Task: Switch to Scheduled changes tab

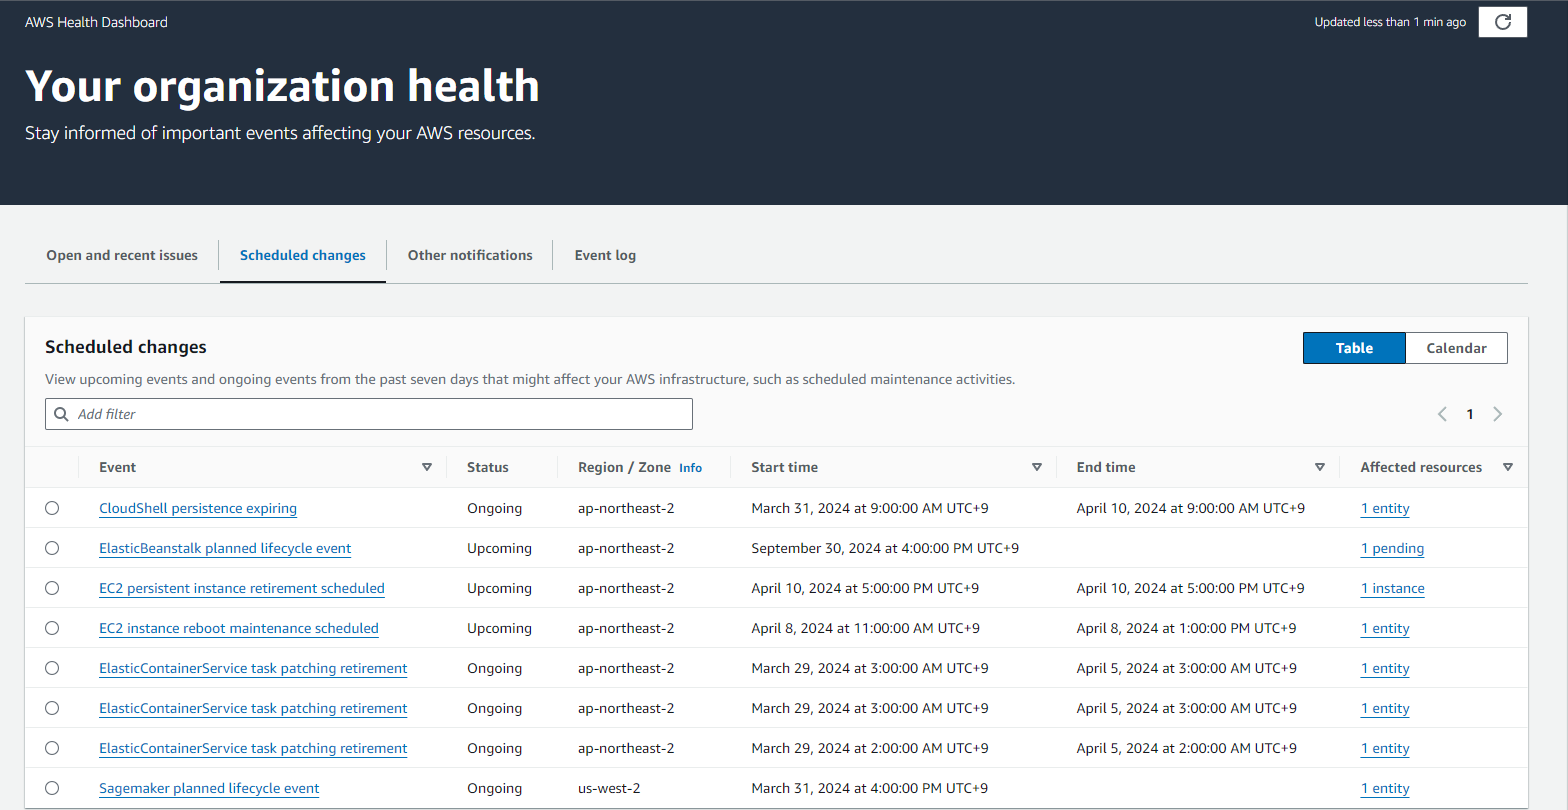Action: tap(303, 255)
